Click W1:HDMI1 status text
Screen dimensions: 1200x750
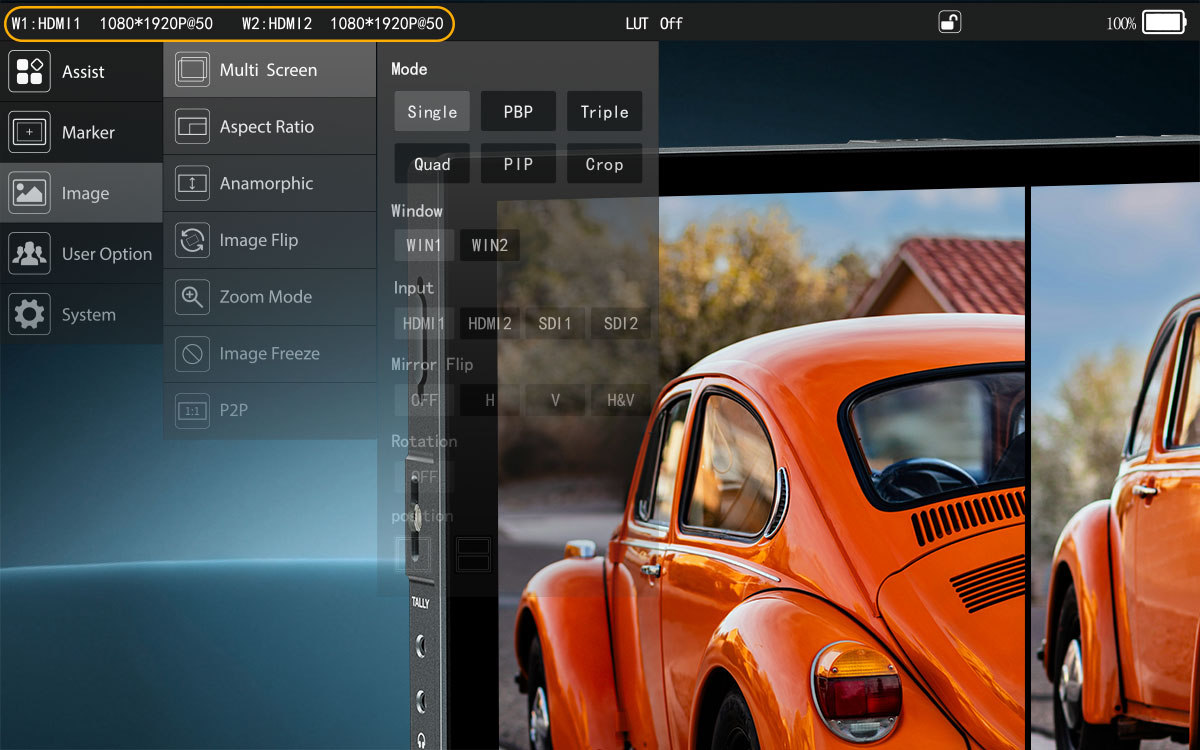[x=46, y=23]
